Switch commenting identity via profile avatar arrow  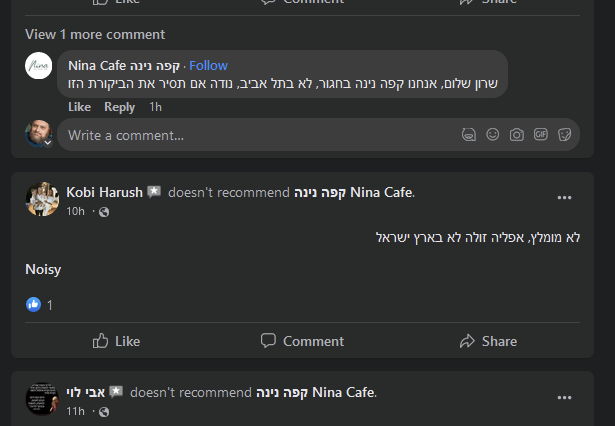pyautogui.click(x=47, y=142)
